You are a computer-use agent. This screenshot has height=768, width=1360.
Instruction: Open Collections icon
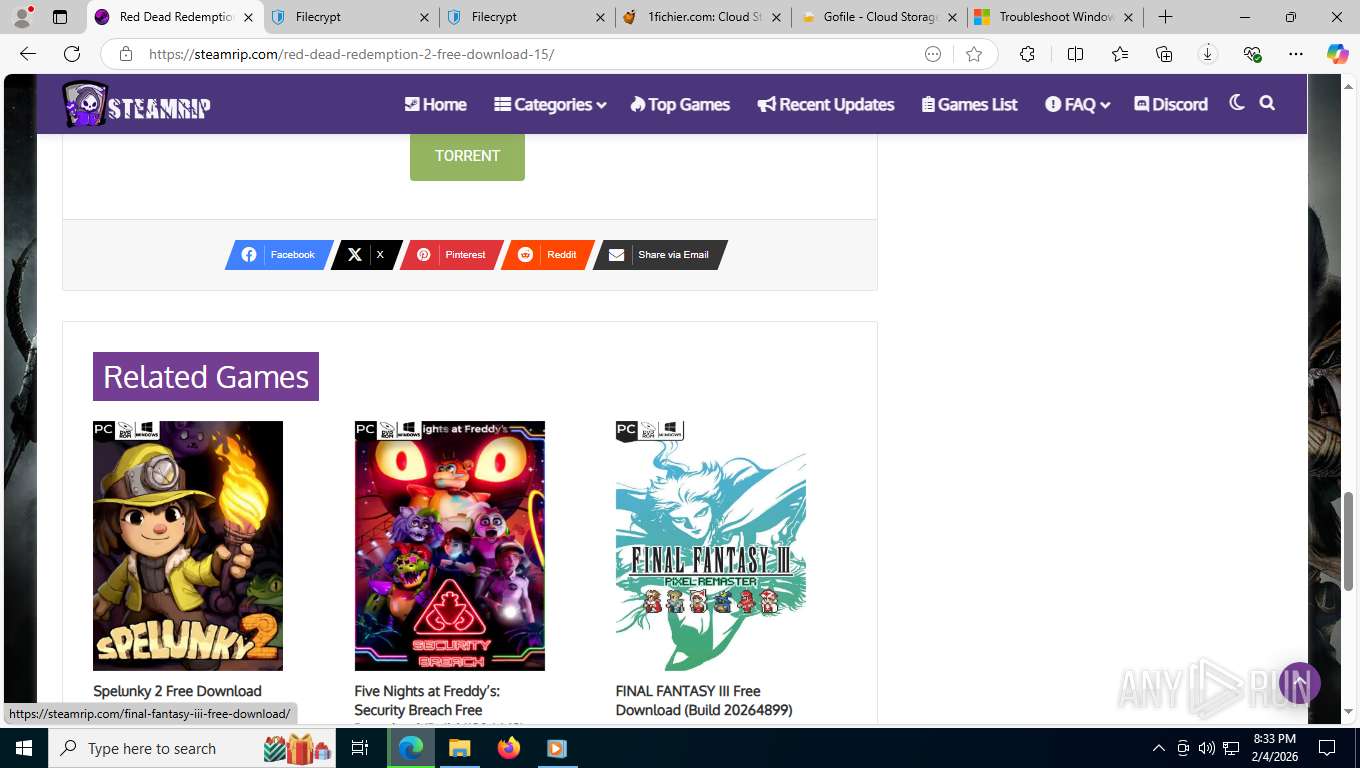click(1164, 54)
